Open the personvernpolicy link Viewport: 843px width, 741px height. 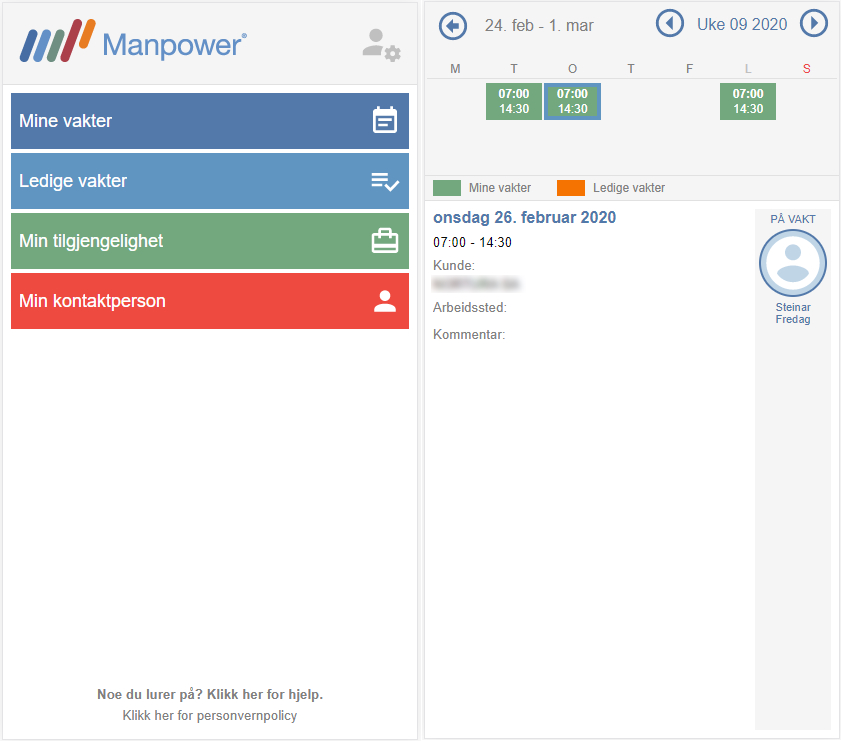coord(210,716)
